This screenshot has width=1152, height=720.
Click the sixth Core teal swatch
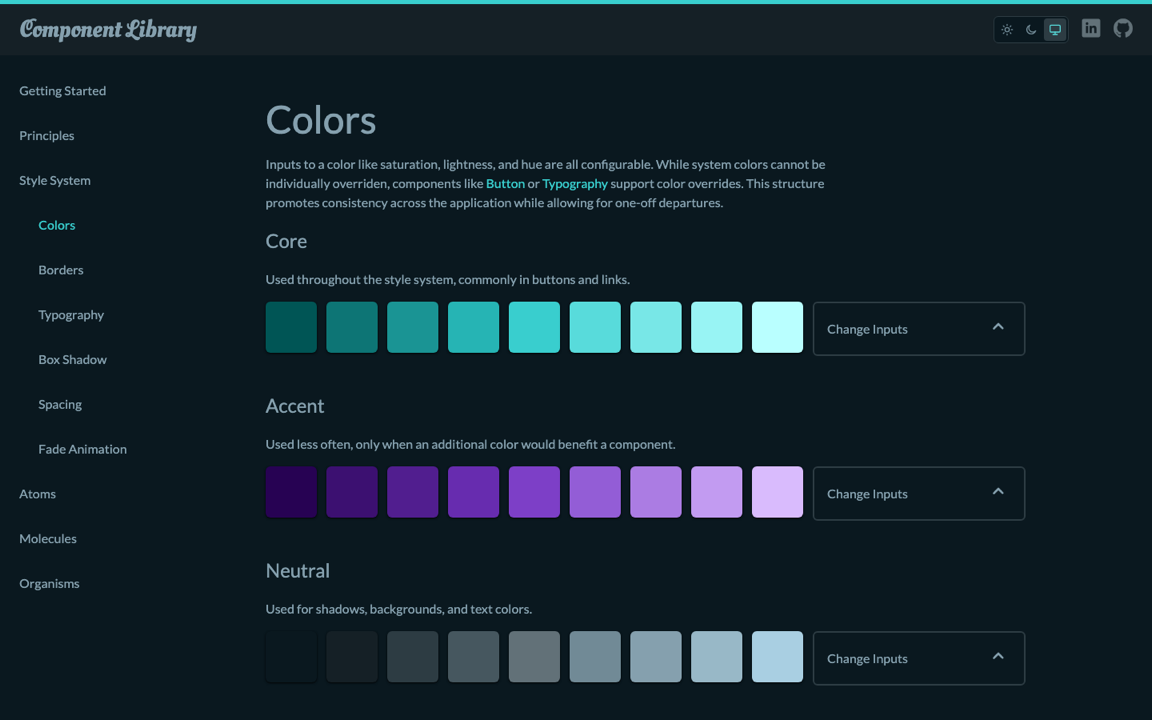click(595, 327)
